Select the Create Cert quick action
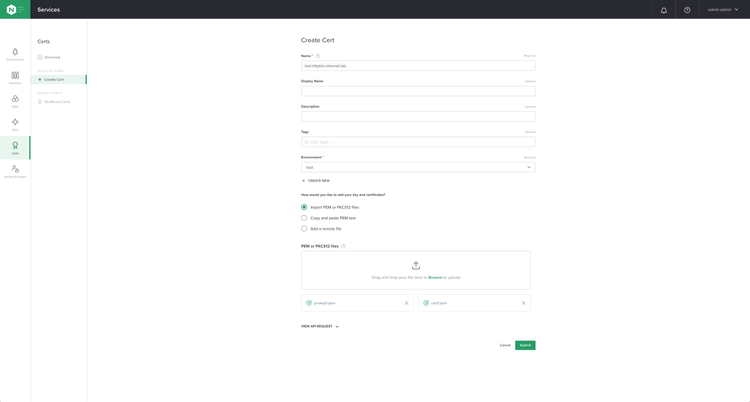 (x=58, y=79)
